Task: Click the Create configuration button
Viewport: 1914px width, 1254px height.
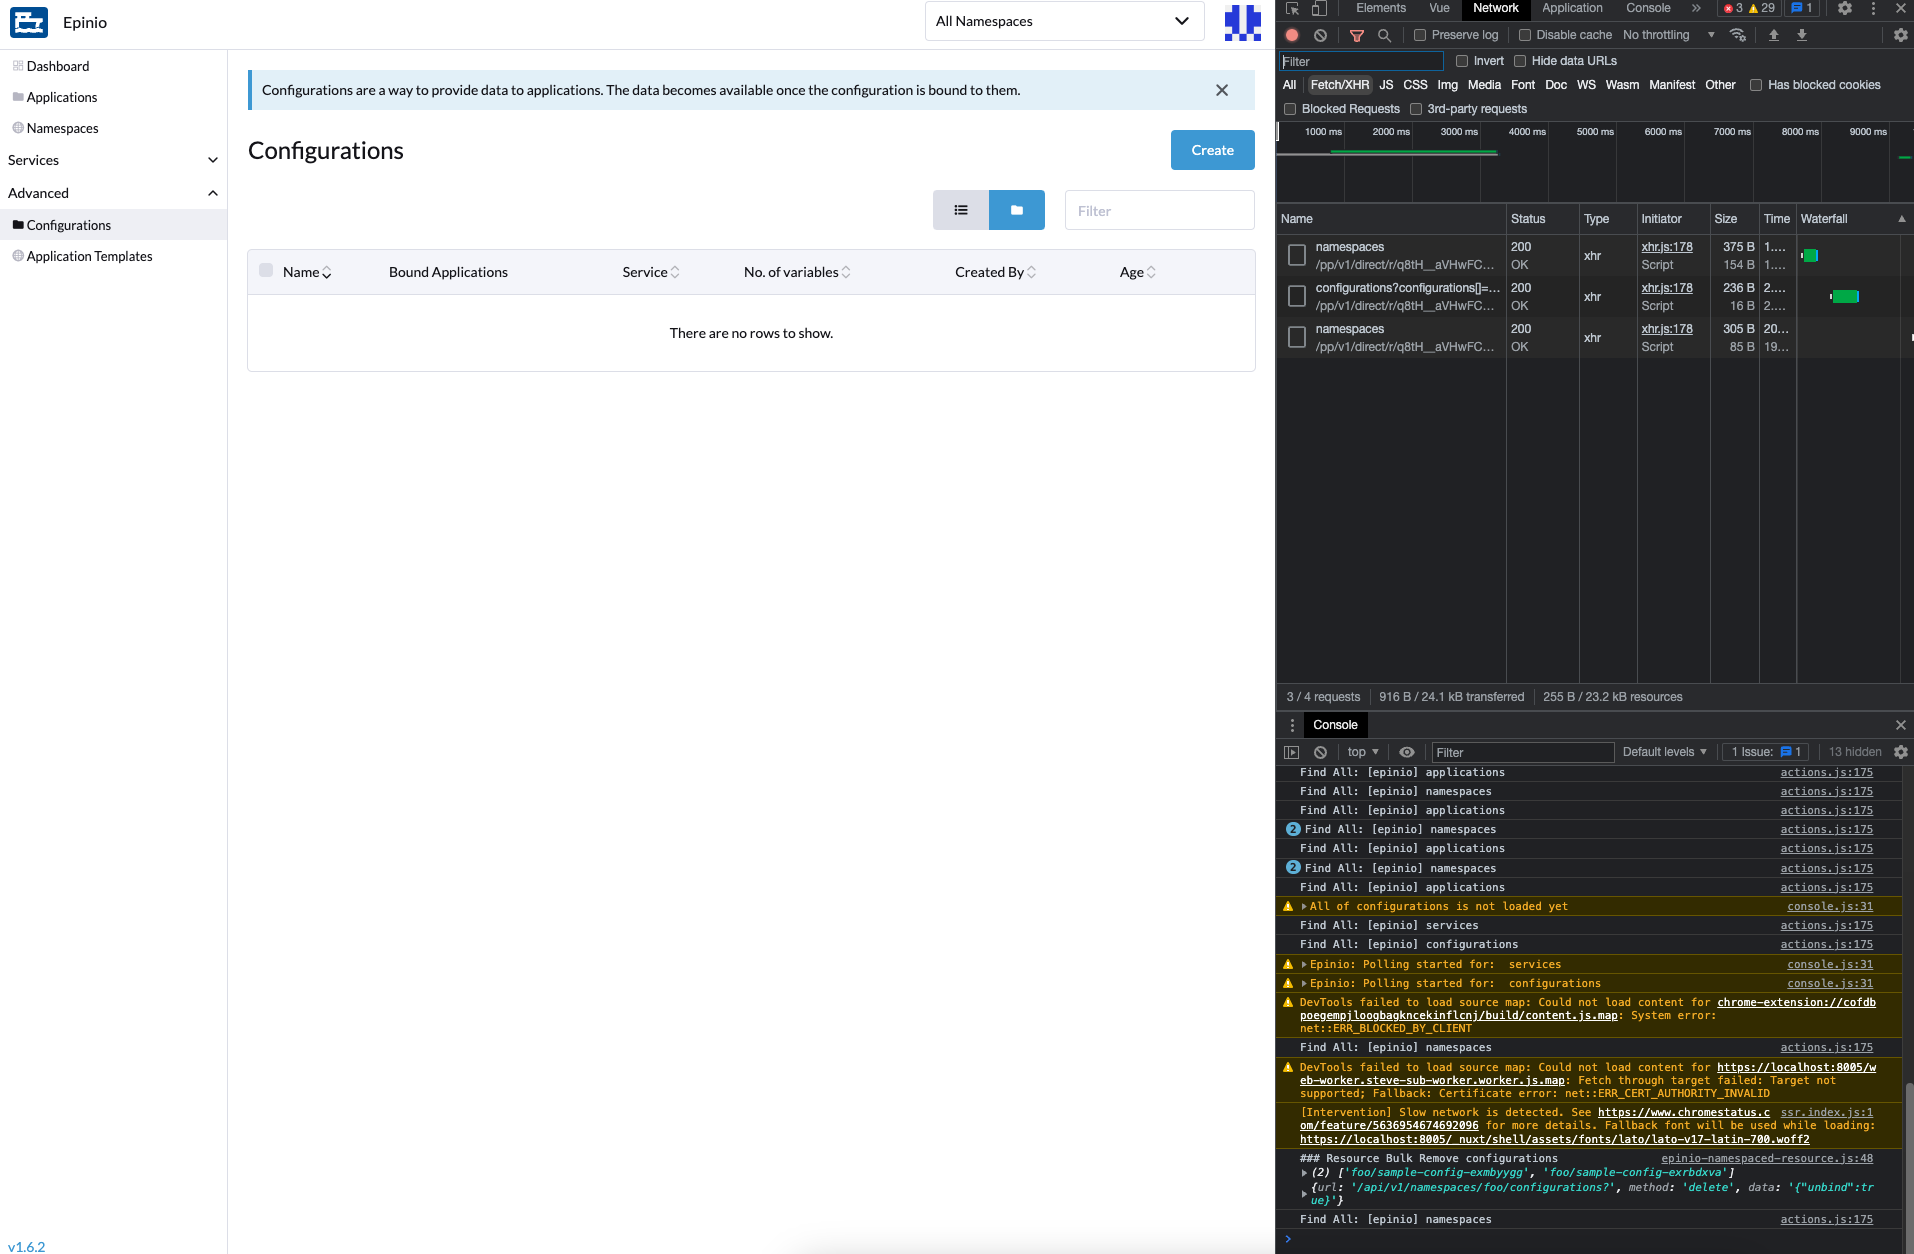Action: coord(1212,150)
